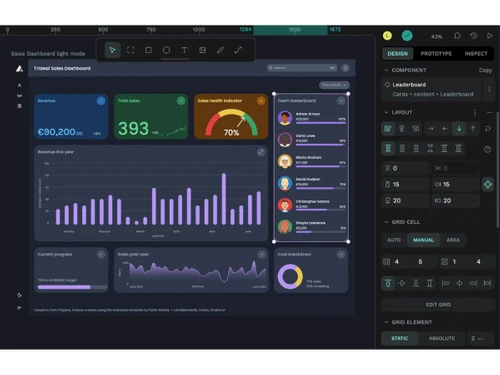
Task: Collapse the LAYOUT section chevron
Action: [386, 112]
